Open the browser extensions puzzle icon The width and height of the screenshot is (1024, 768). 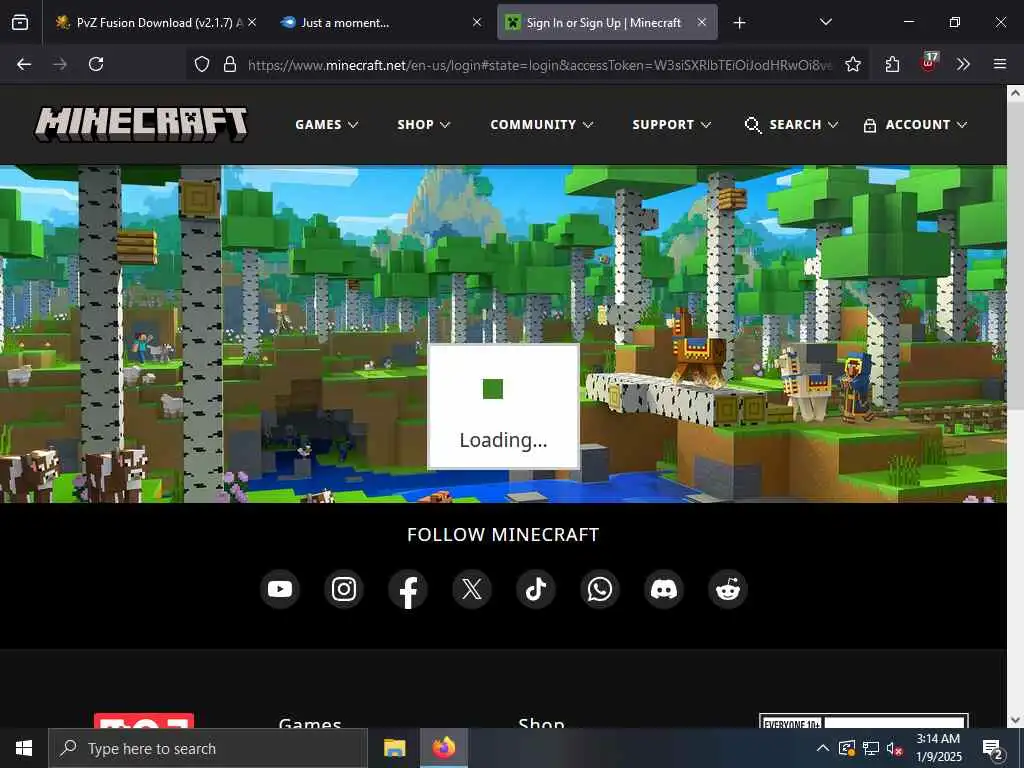[x=892, y=64]
